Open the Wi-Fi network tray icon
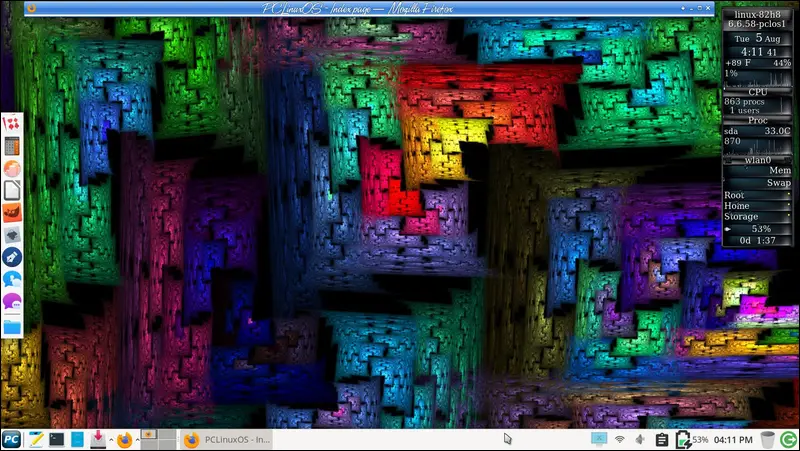The width and height of the screenshot is (800, 451). click(620, 439)
